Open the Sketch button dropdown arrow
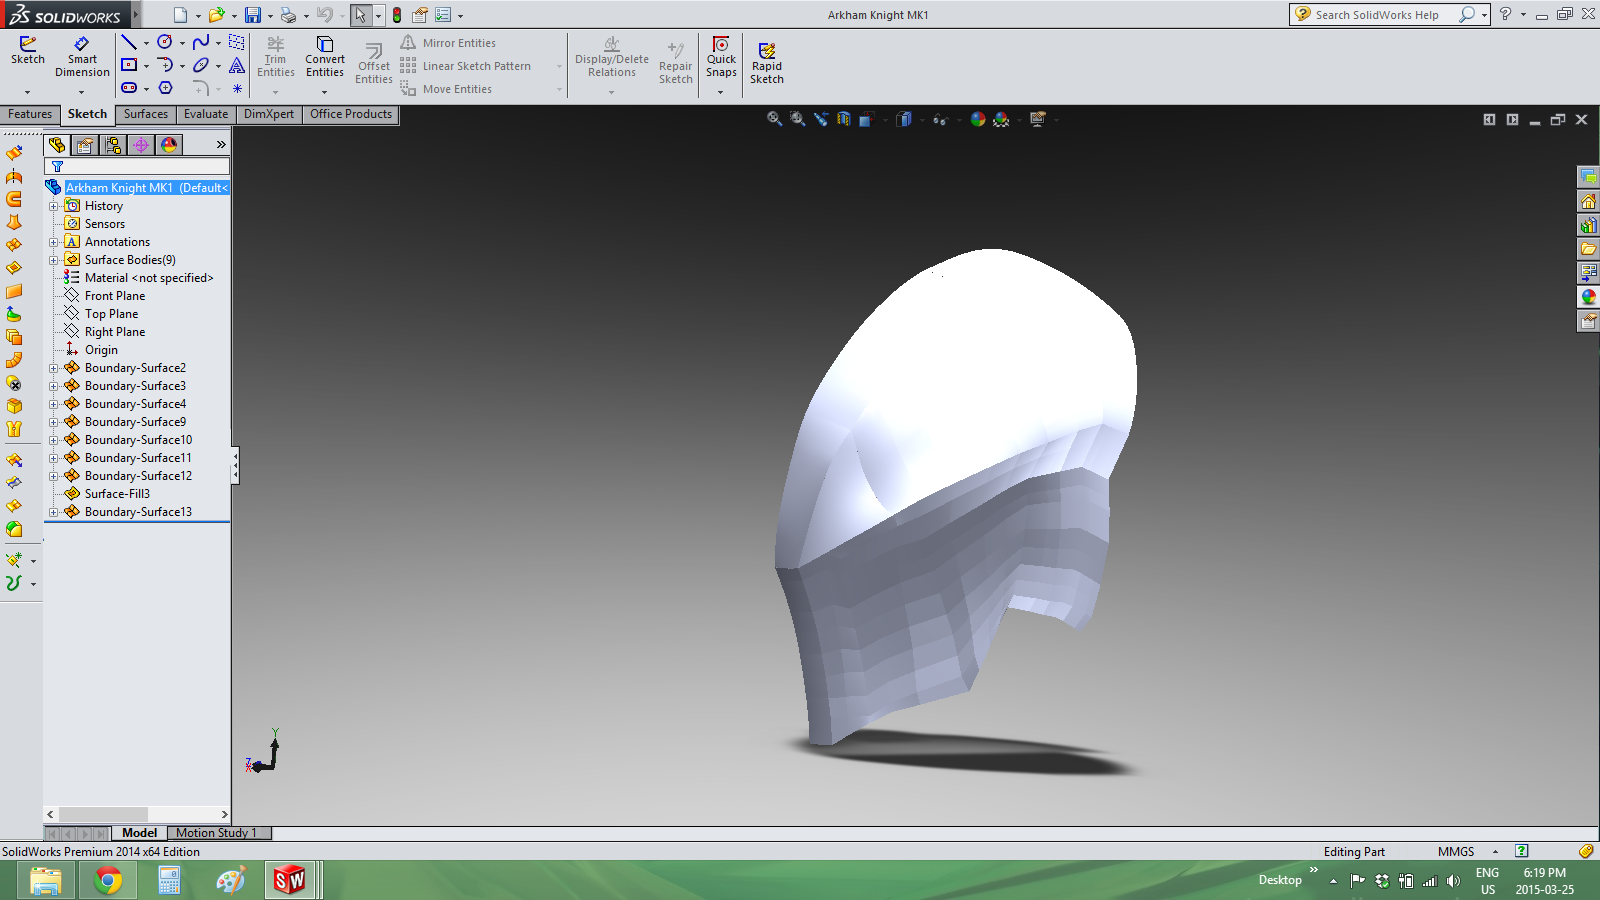 pyautogui.click(x=27, y=92)
